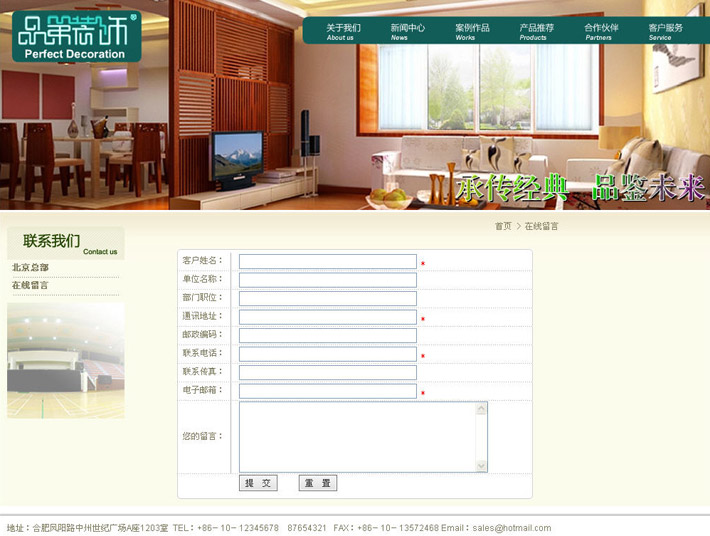Click the 联系电话 input field
This screenshot has width=710, height=536.
(x=327, y=354)
